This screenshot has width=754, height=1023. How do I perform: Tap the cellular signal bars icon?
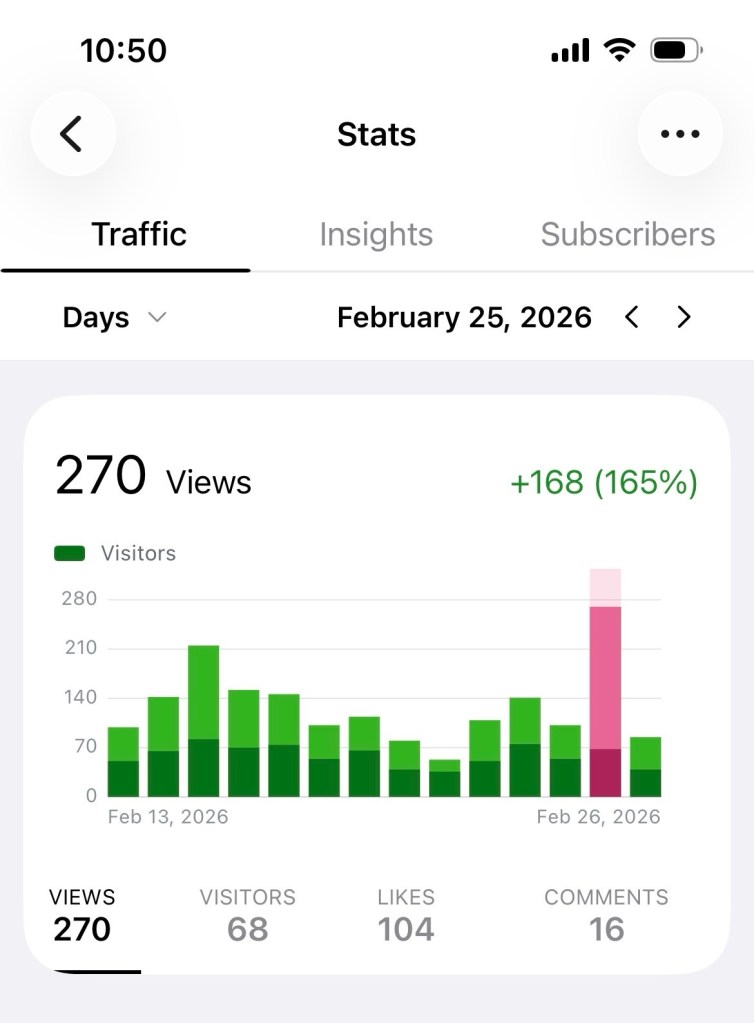[570, 51]
